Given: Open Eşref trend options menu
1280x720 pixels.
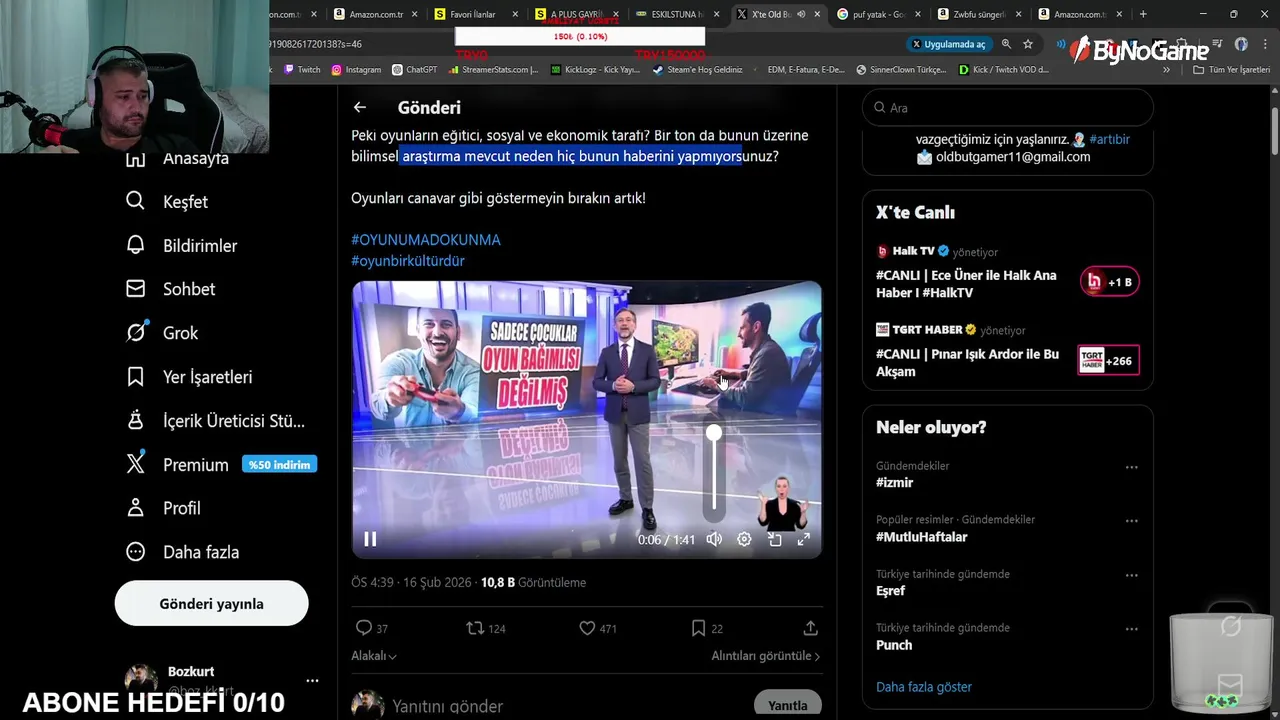Looking at the screenshot, I should click(x=1131, y=575).
